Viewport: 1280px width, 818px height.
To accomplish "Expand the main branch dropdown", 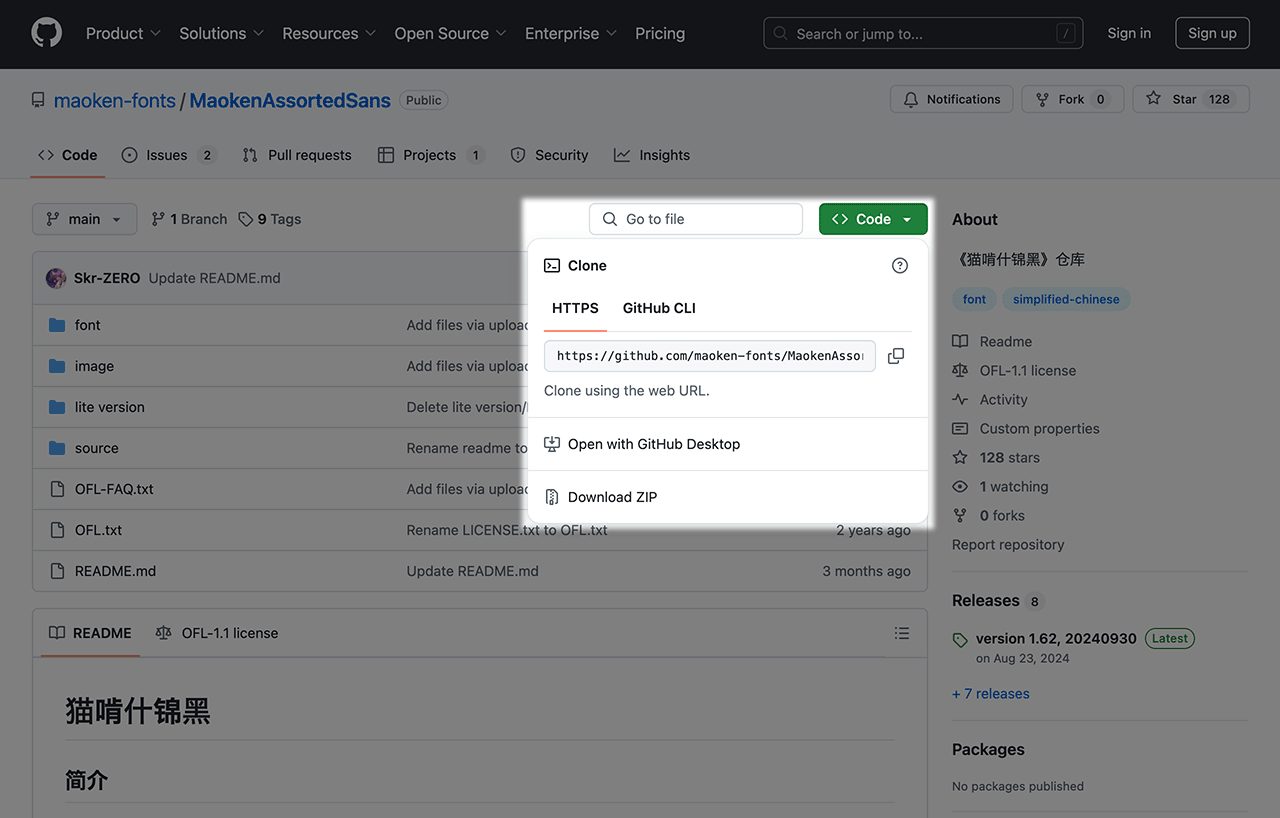I will coord(84,219).
